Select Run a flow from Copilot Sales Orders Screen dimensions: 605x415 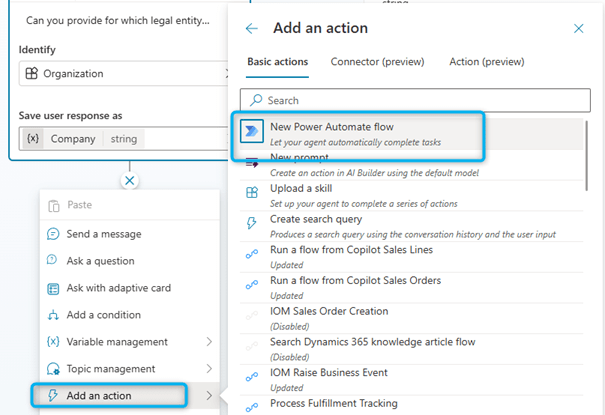coord(355,281)
